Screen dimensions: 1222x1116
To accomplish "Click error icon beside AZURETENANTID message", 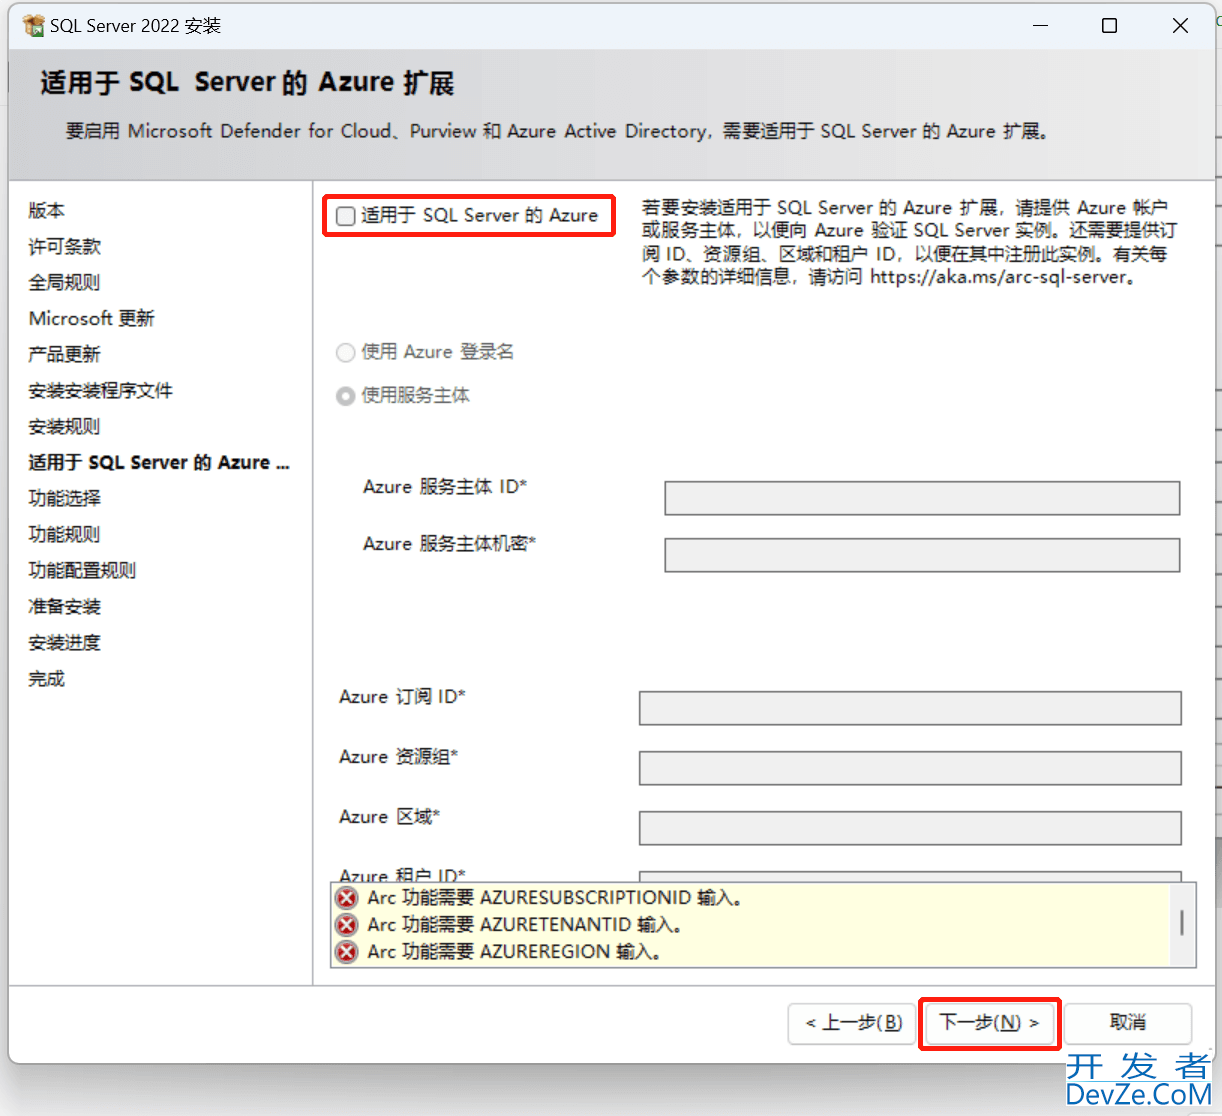I will click(x=347, y=925).
